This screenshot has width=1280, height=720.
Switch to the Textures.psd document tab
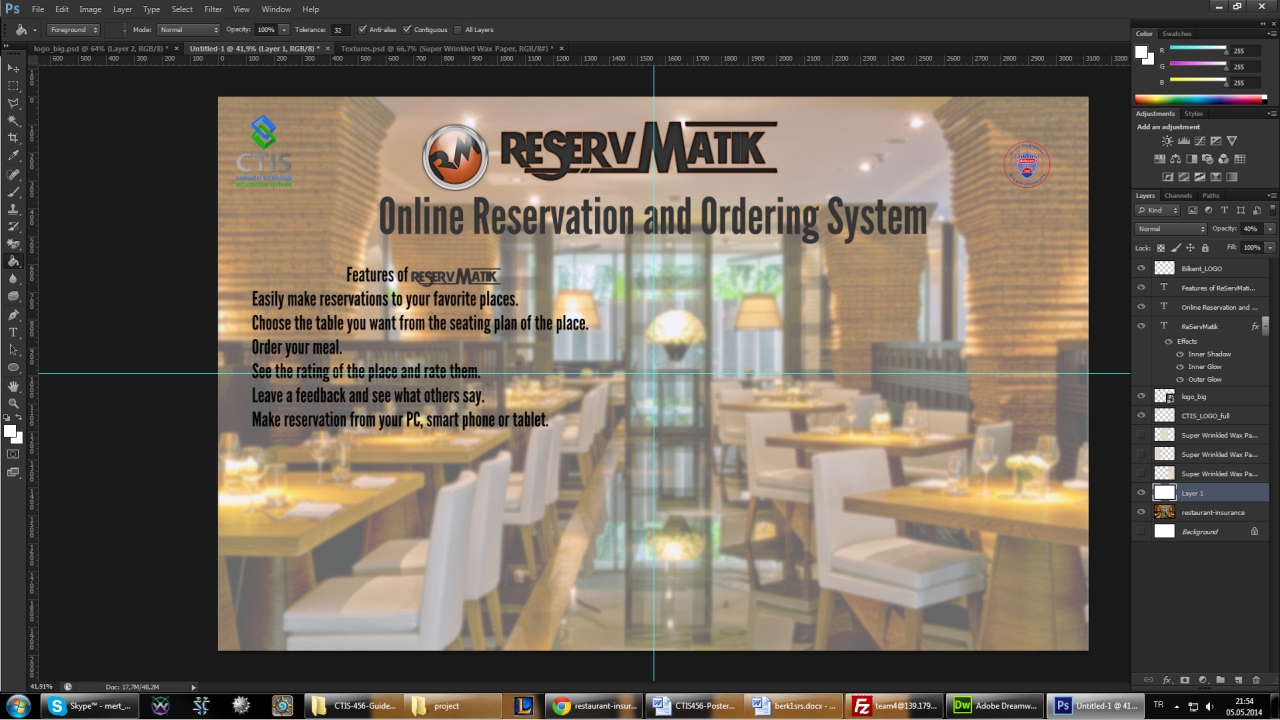(x=446, y=48)
